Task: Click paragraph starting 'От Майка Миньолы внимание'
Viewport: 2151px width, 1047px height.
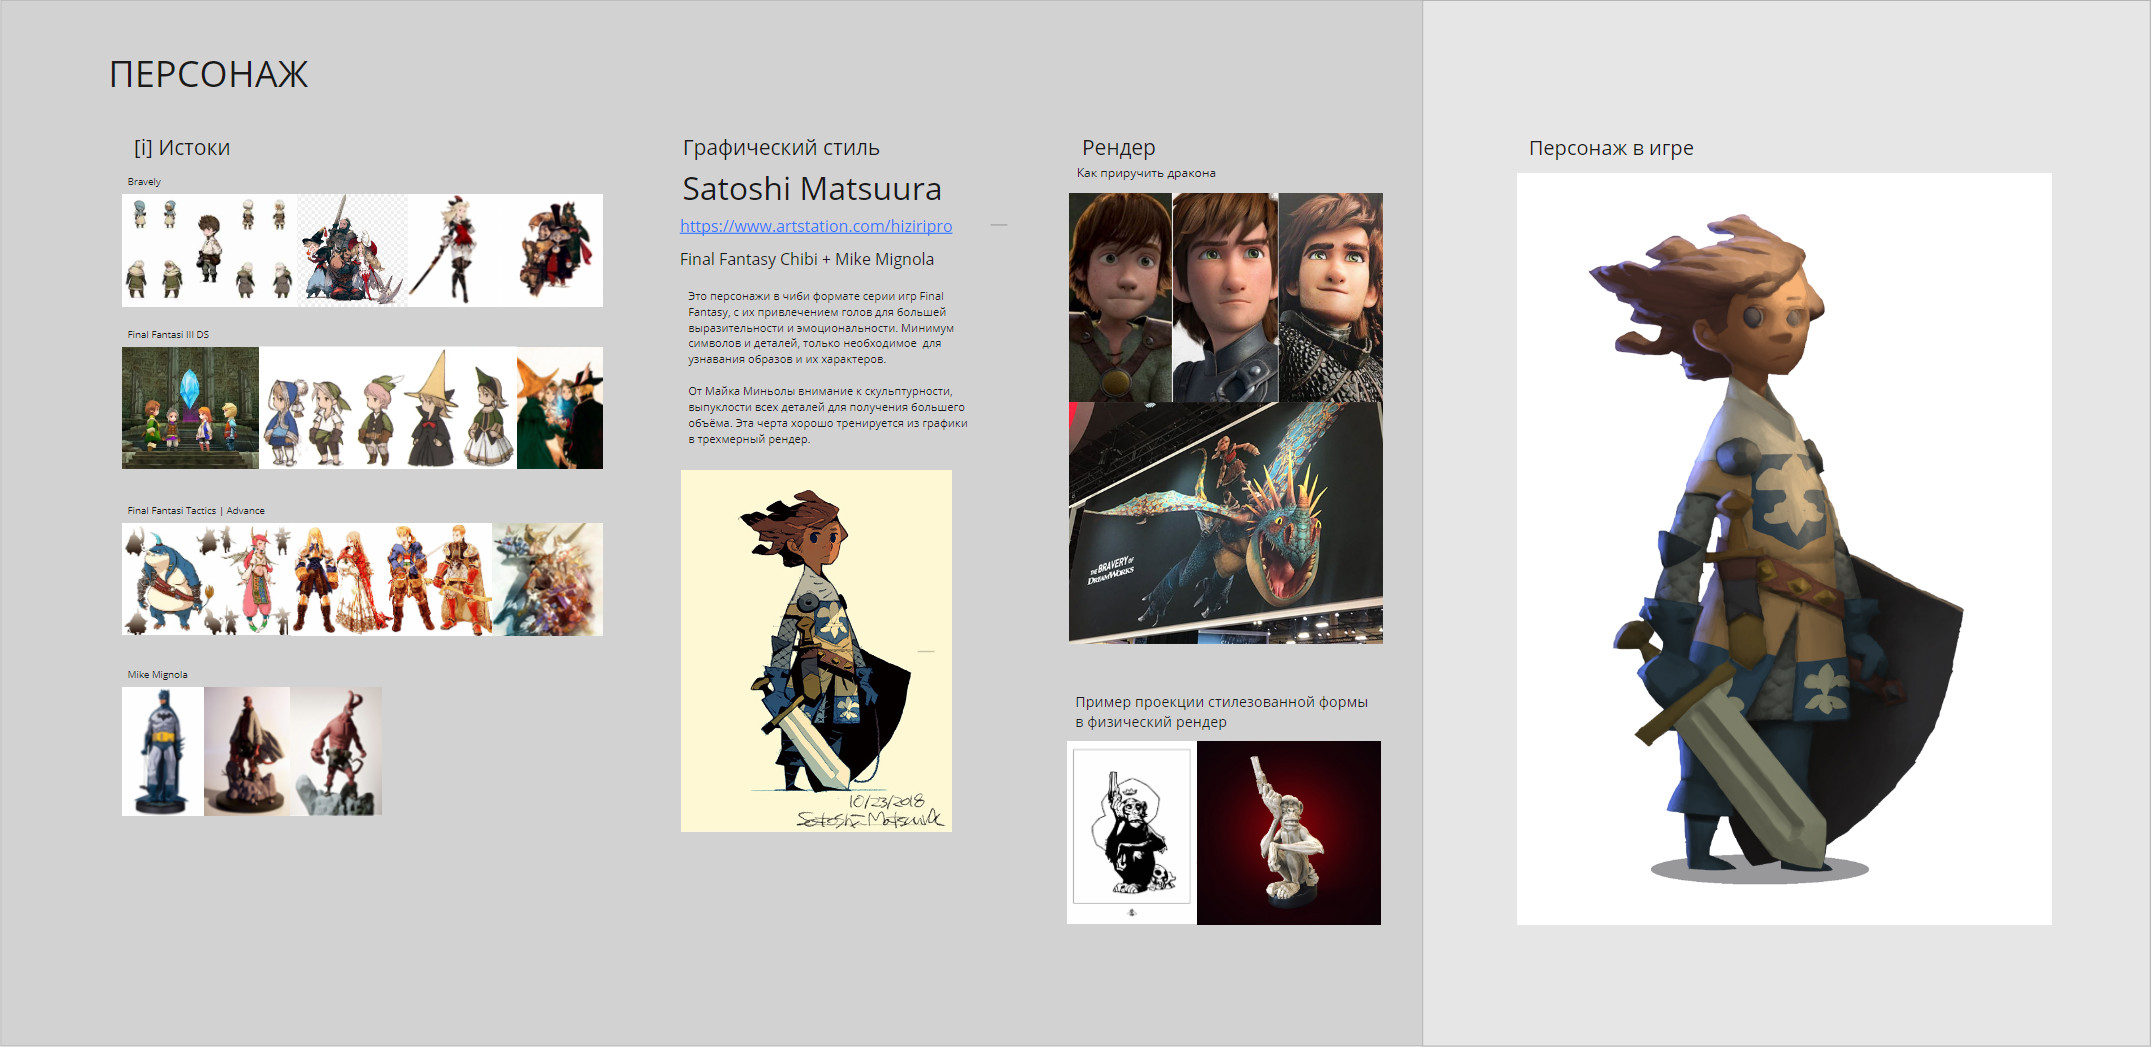Action: click(828, 415)
